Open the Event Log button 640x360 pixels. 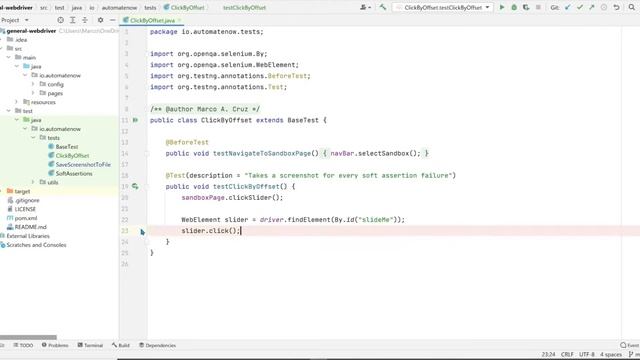(x=629, y=345)
